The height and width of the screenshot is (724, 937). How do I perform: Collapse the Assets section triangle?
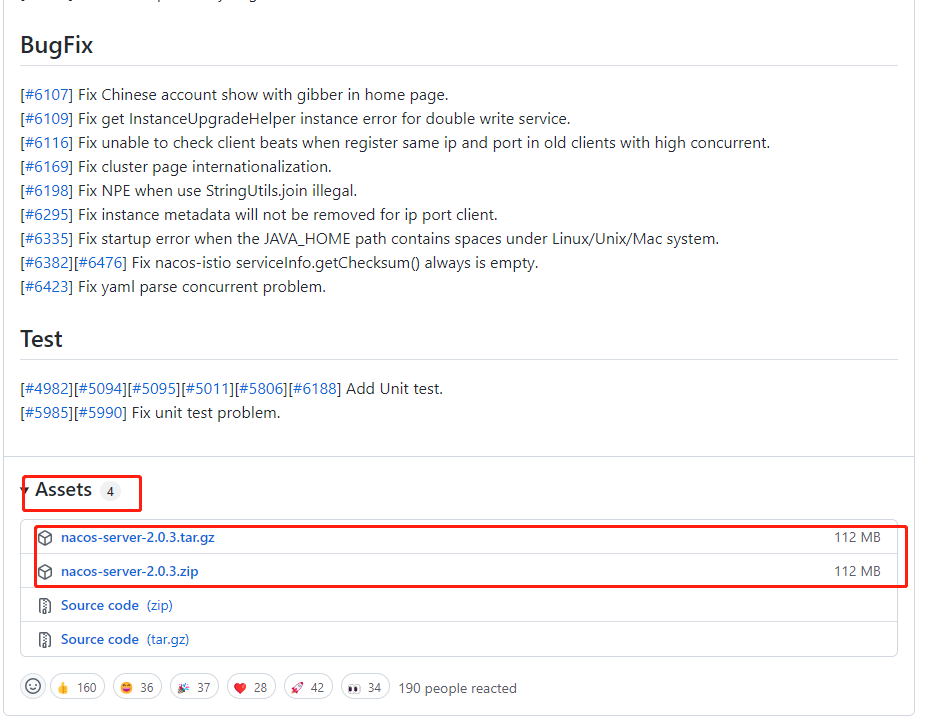point(25,490)
